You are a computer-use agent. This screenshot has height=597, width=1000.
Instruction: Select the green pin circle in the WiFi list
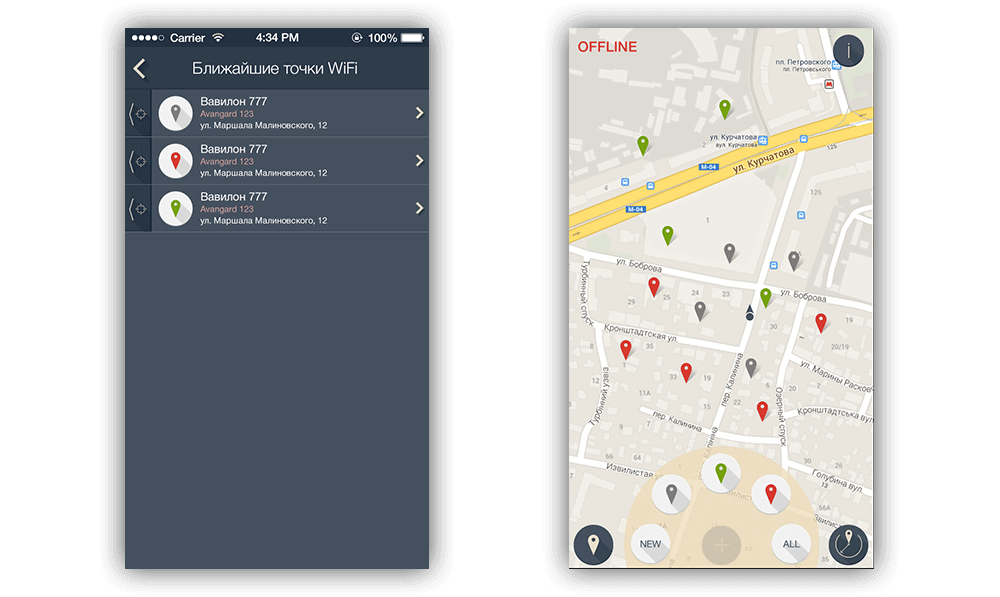(175, 209)
